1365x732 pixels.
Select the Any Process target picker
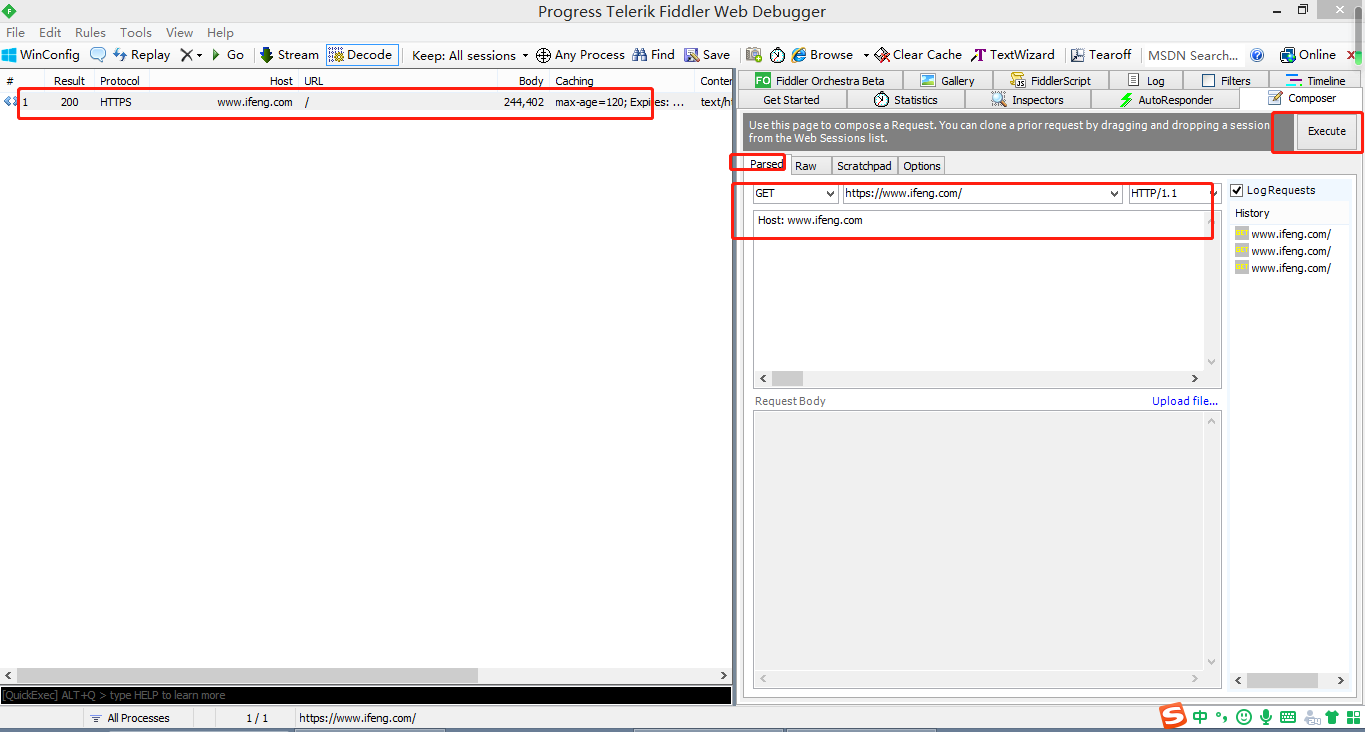tap(580, 55)
